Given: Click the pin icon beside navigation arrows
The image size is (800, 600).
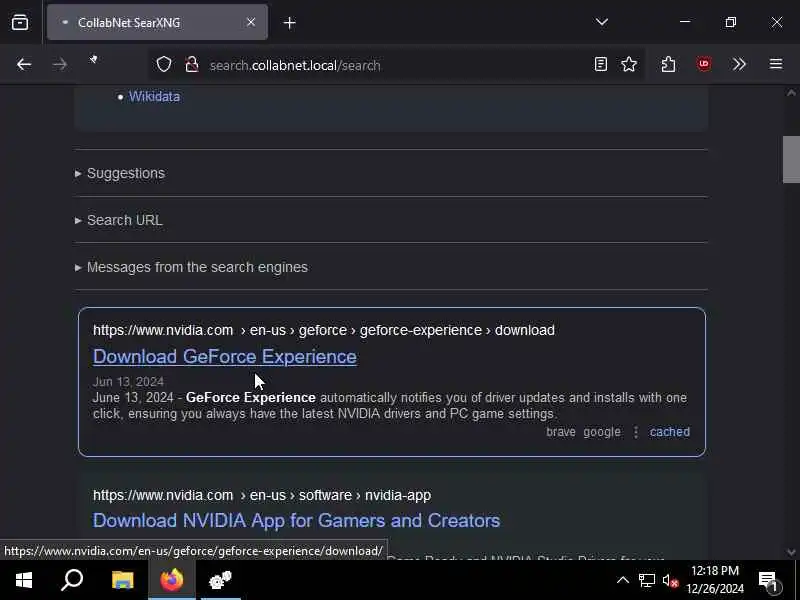Looking at the screenshot, I should [x=93, y=60].
